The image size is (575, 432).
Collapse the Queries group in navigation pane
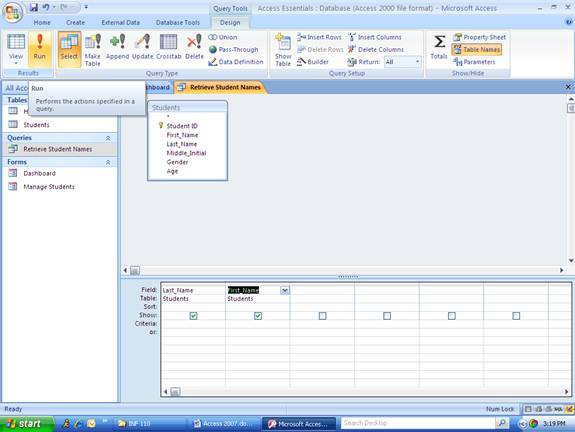[x=108, y=138]
